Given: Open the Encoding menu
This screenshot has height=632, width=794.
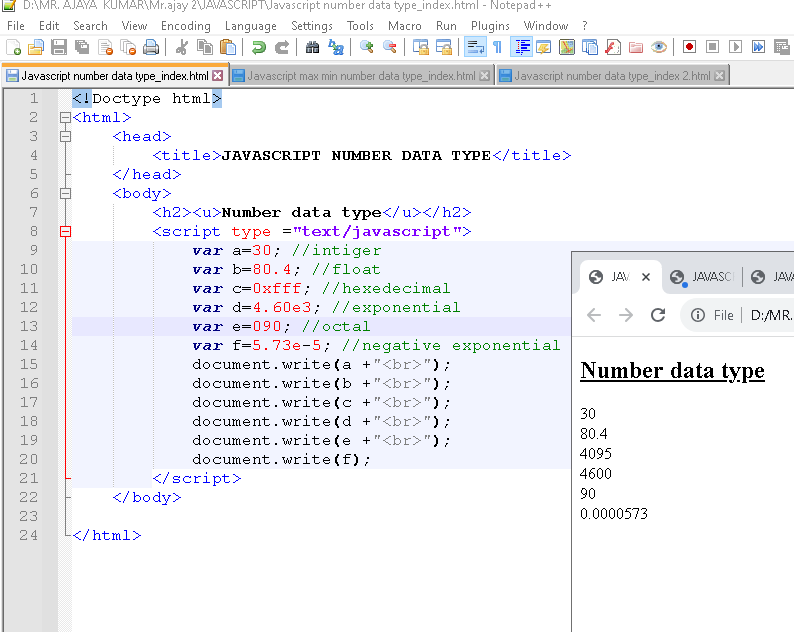Looking at the screenshot, I should (185, 25).
